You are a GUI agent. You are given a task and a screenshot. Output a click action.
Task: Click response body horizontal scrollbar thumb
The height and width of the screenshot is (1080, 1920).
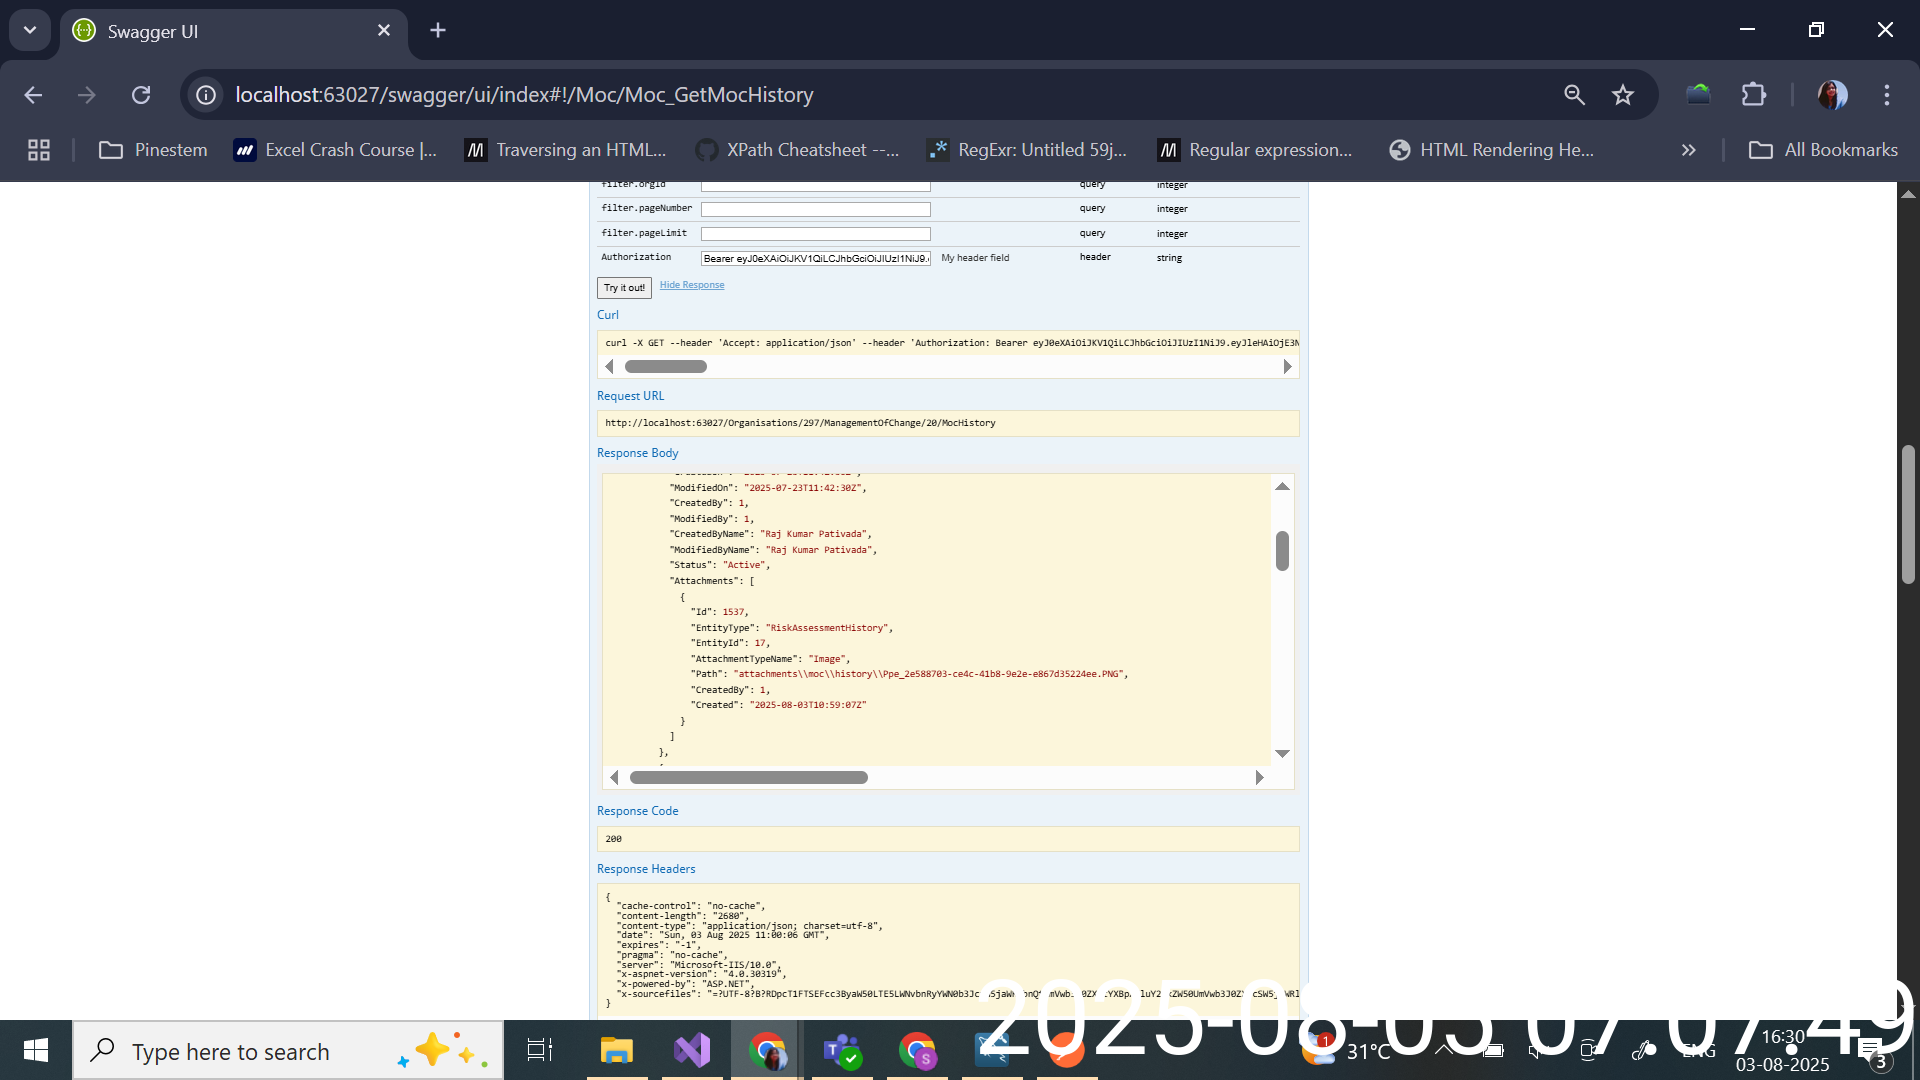[x=748, y=778]
